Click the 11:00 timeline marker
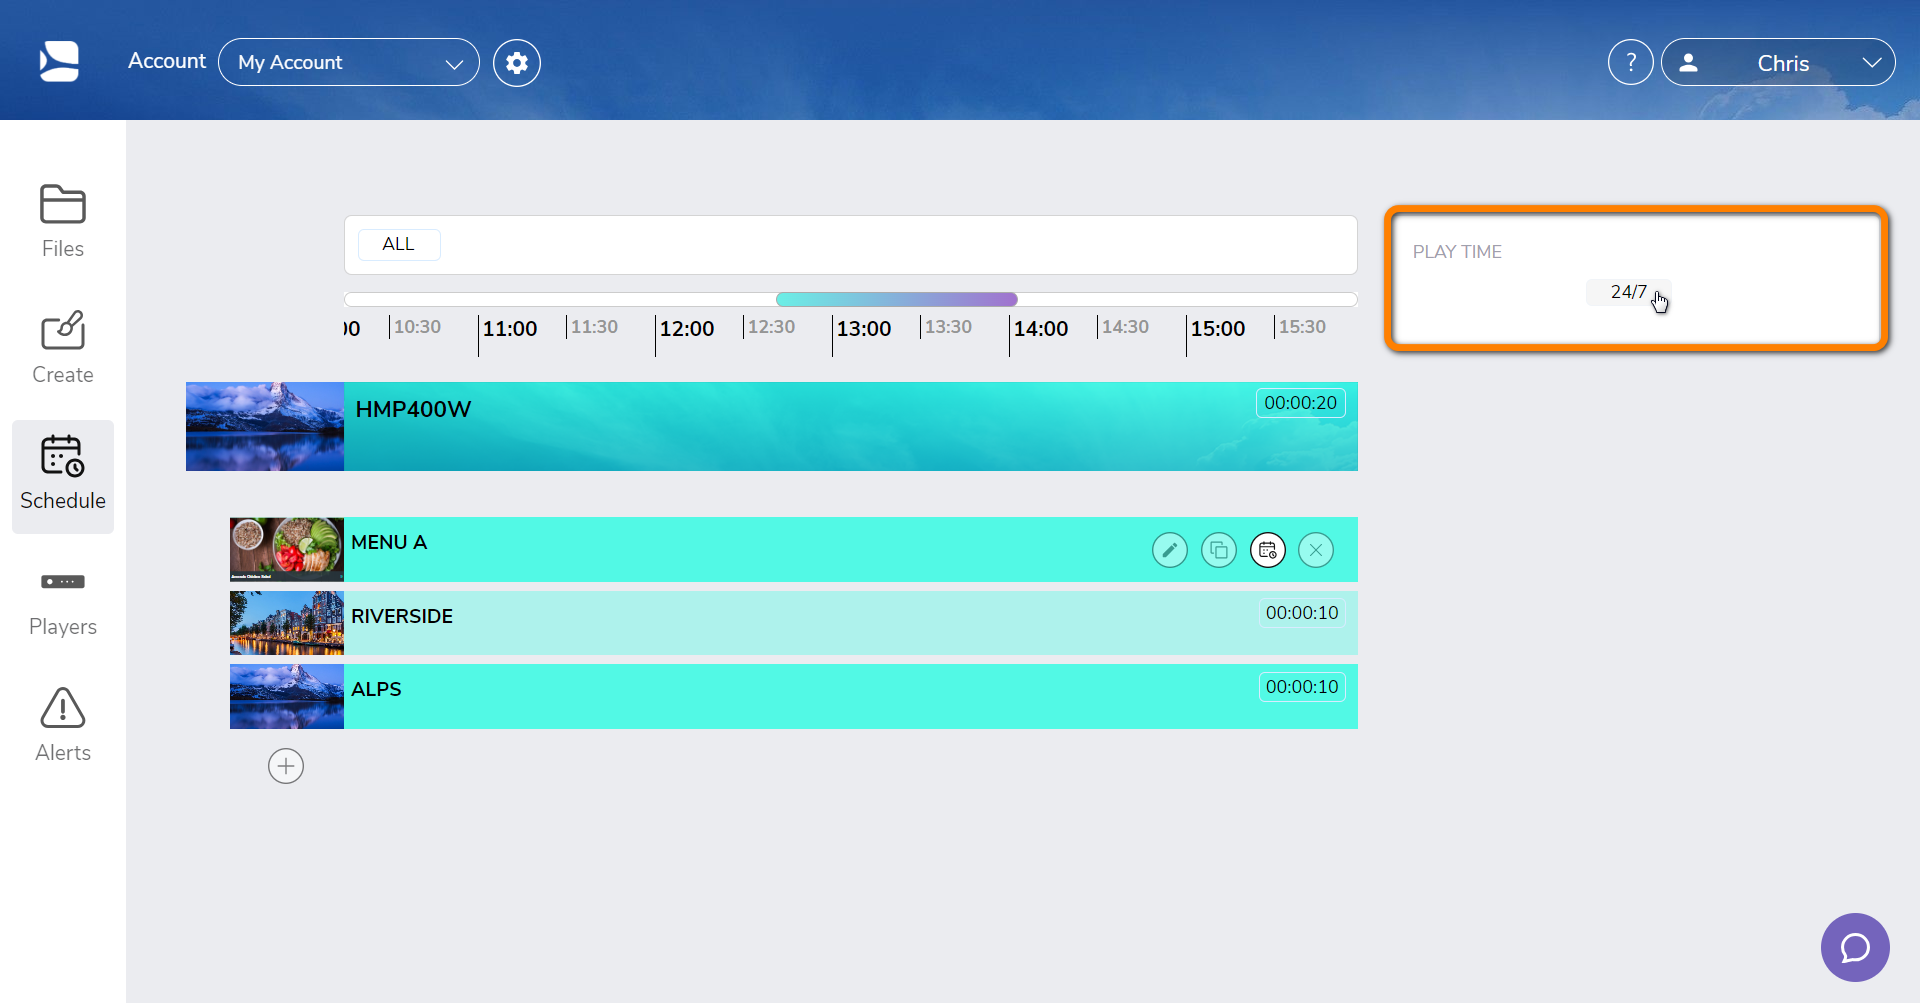Viewport: 1920px width, 1003px height. tap(510, 329)
